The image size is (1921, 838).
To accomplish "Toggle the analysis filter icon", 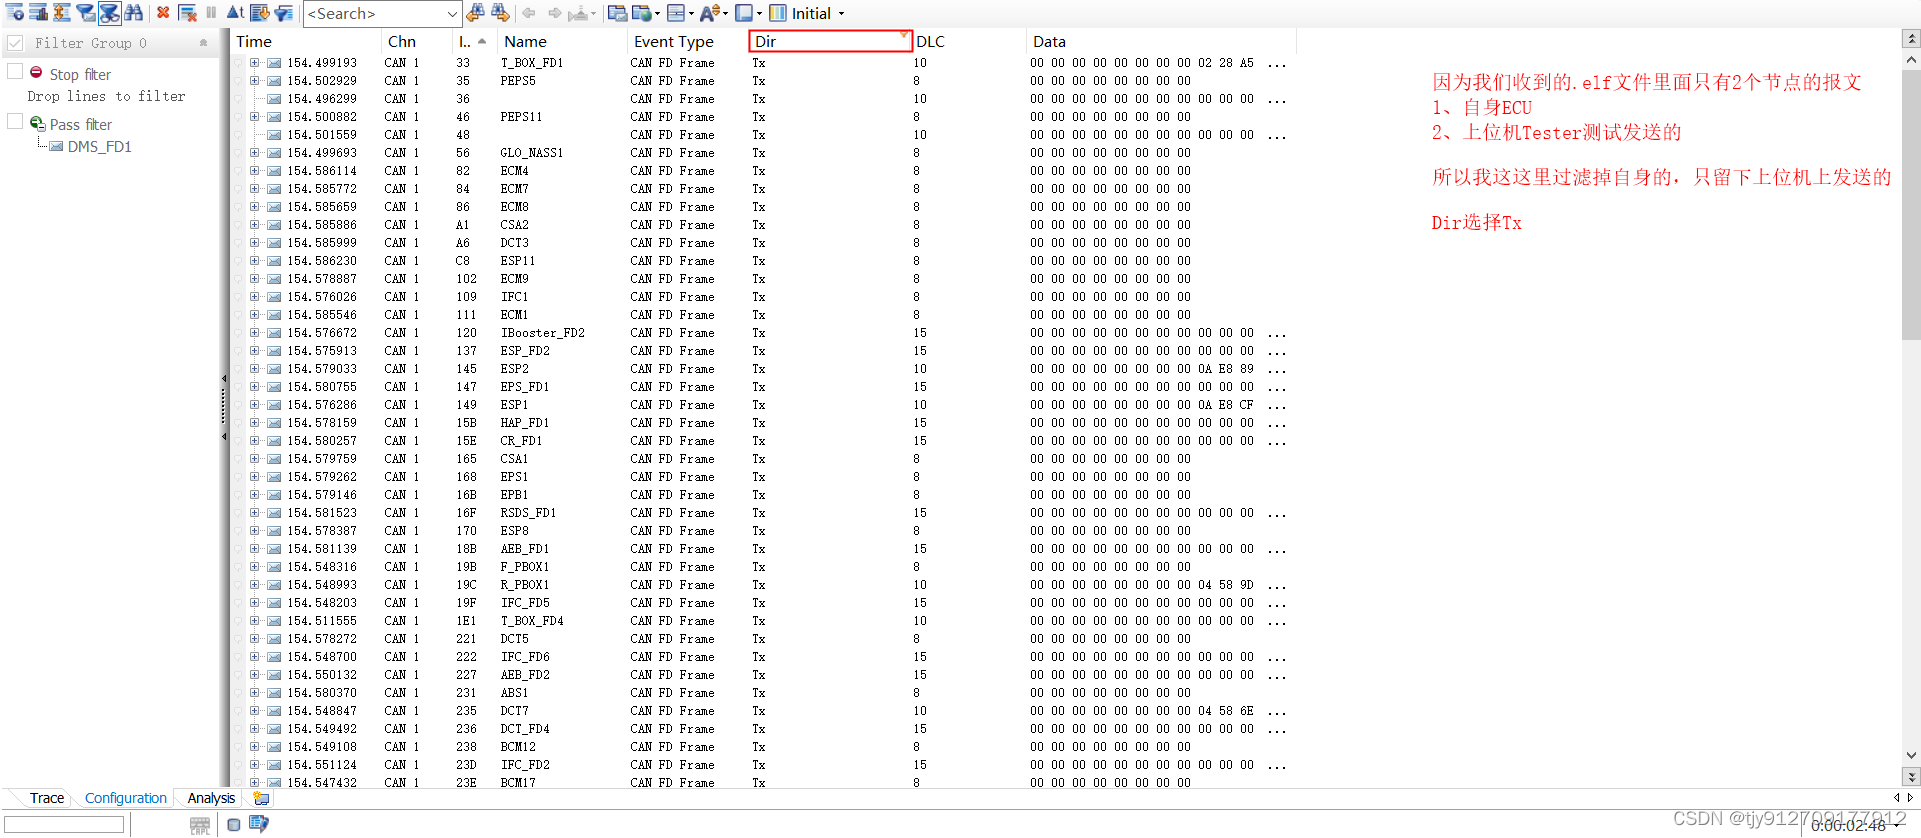I will 86,13.
